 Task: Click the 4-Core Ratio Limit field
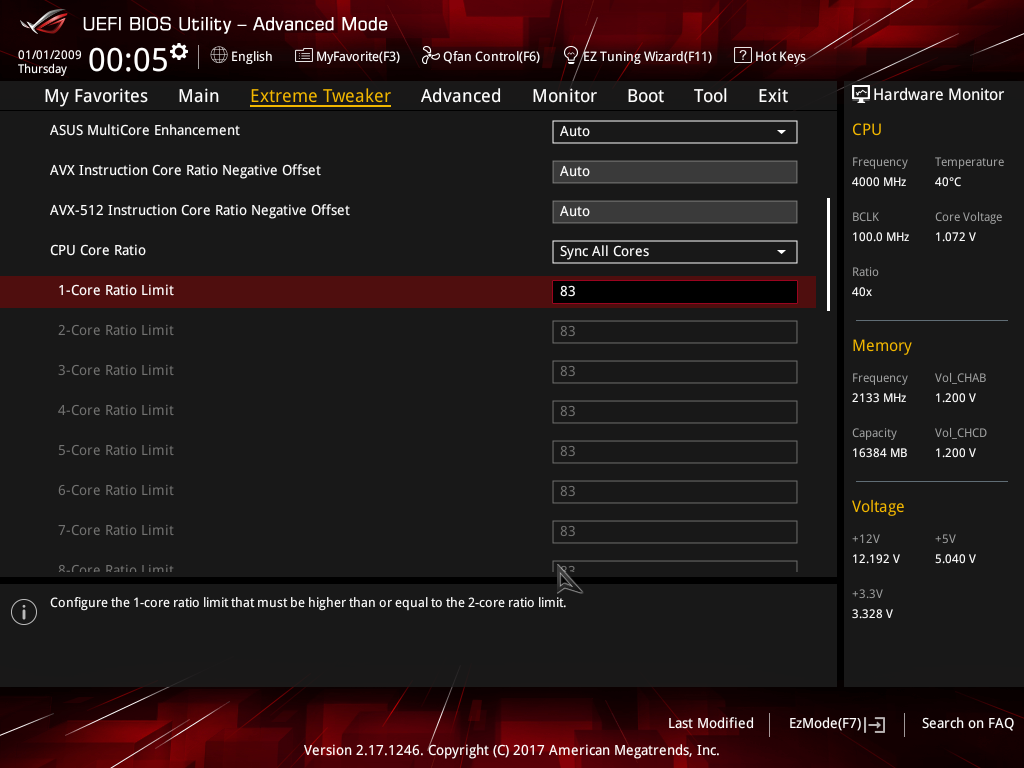pyautogui.click(x=675, y=412)
